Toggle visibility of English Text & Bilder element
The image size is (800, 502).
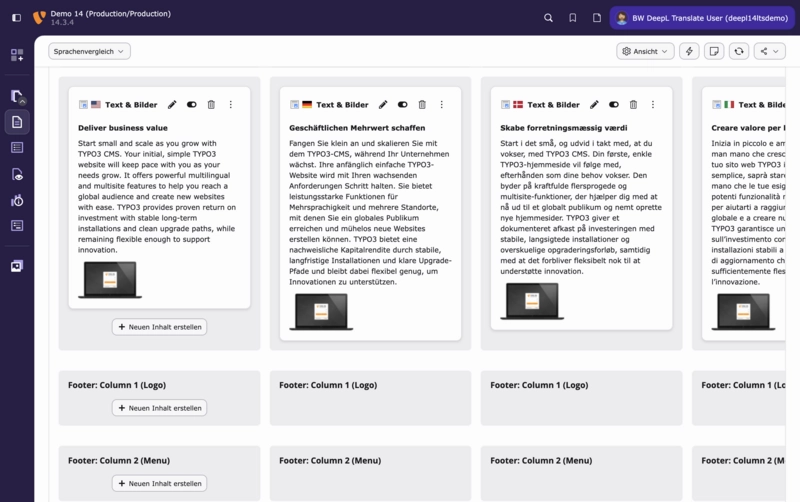coord(192,105)
